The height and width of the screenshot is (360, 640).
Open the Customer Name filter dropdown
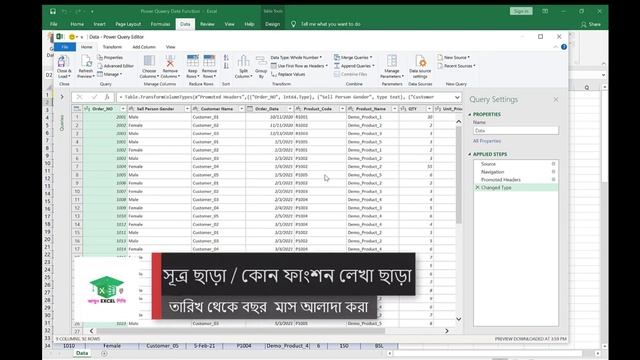point(241,109)
